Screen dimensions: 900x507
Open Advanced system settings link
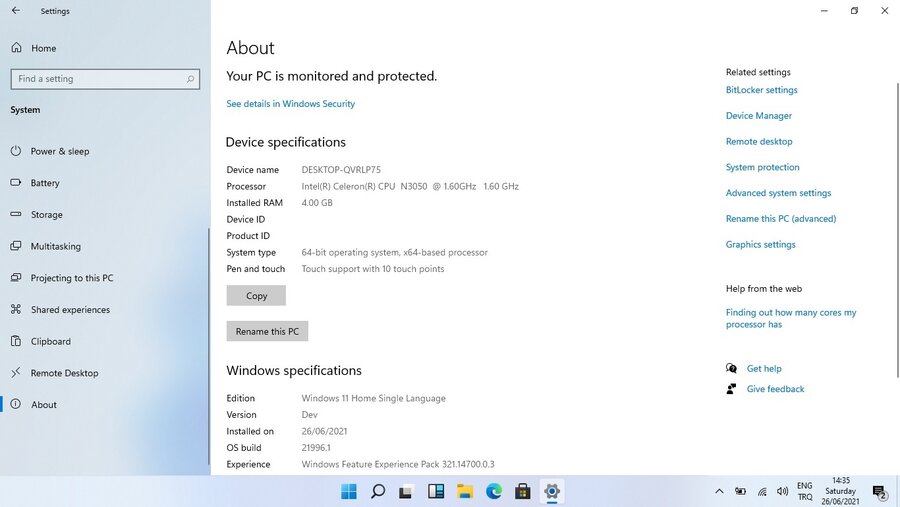pos(778,193)
